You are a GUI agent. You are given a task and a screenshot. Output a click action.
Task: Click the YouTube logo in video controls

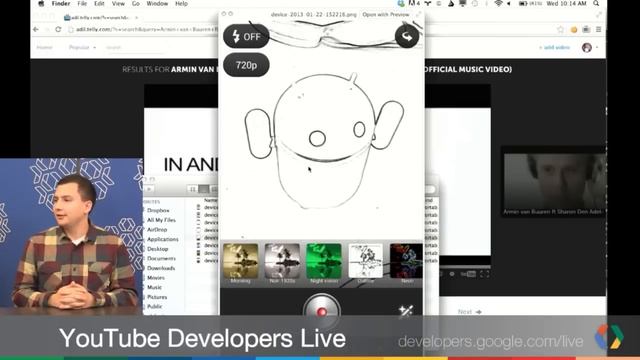(468, 274)
